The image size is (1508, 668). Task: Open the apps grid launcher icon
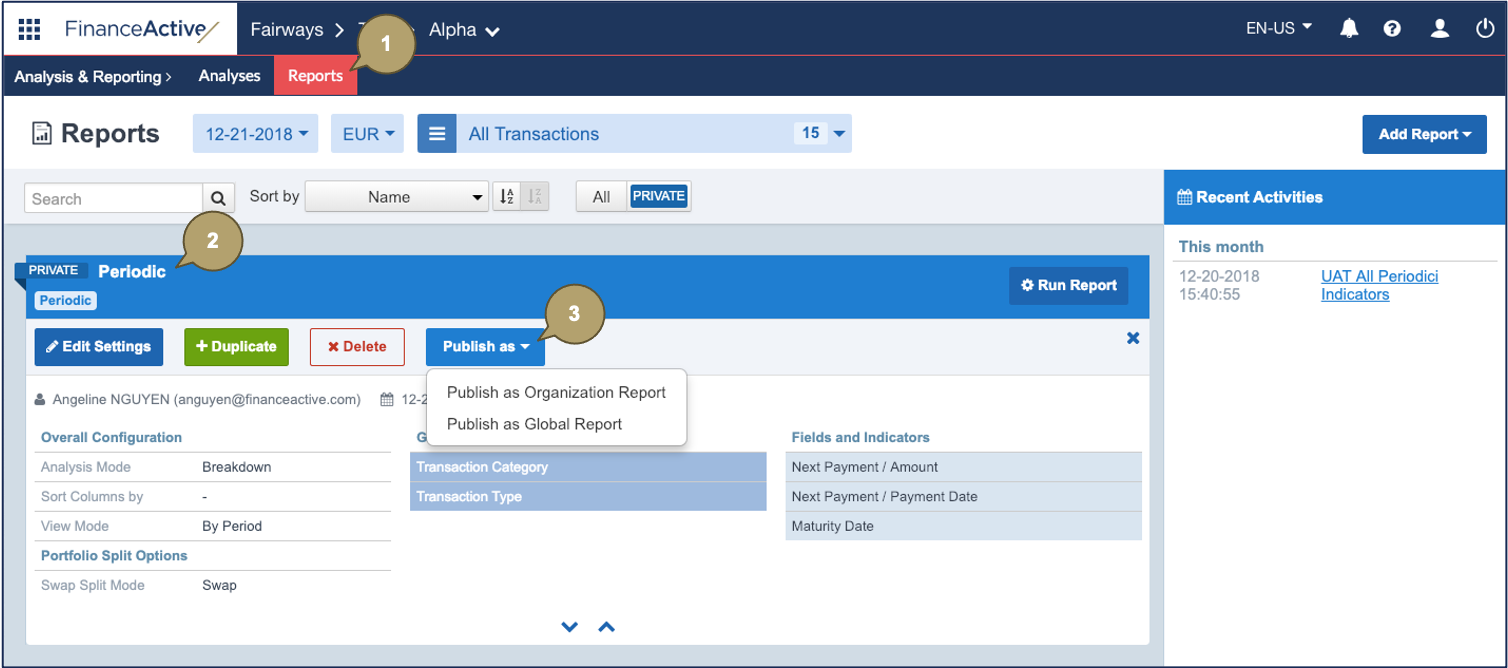click(29, 29)
